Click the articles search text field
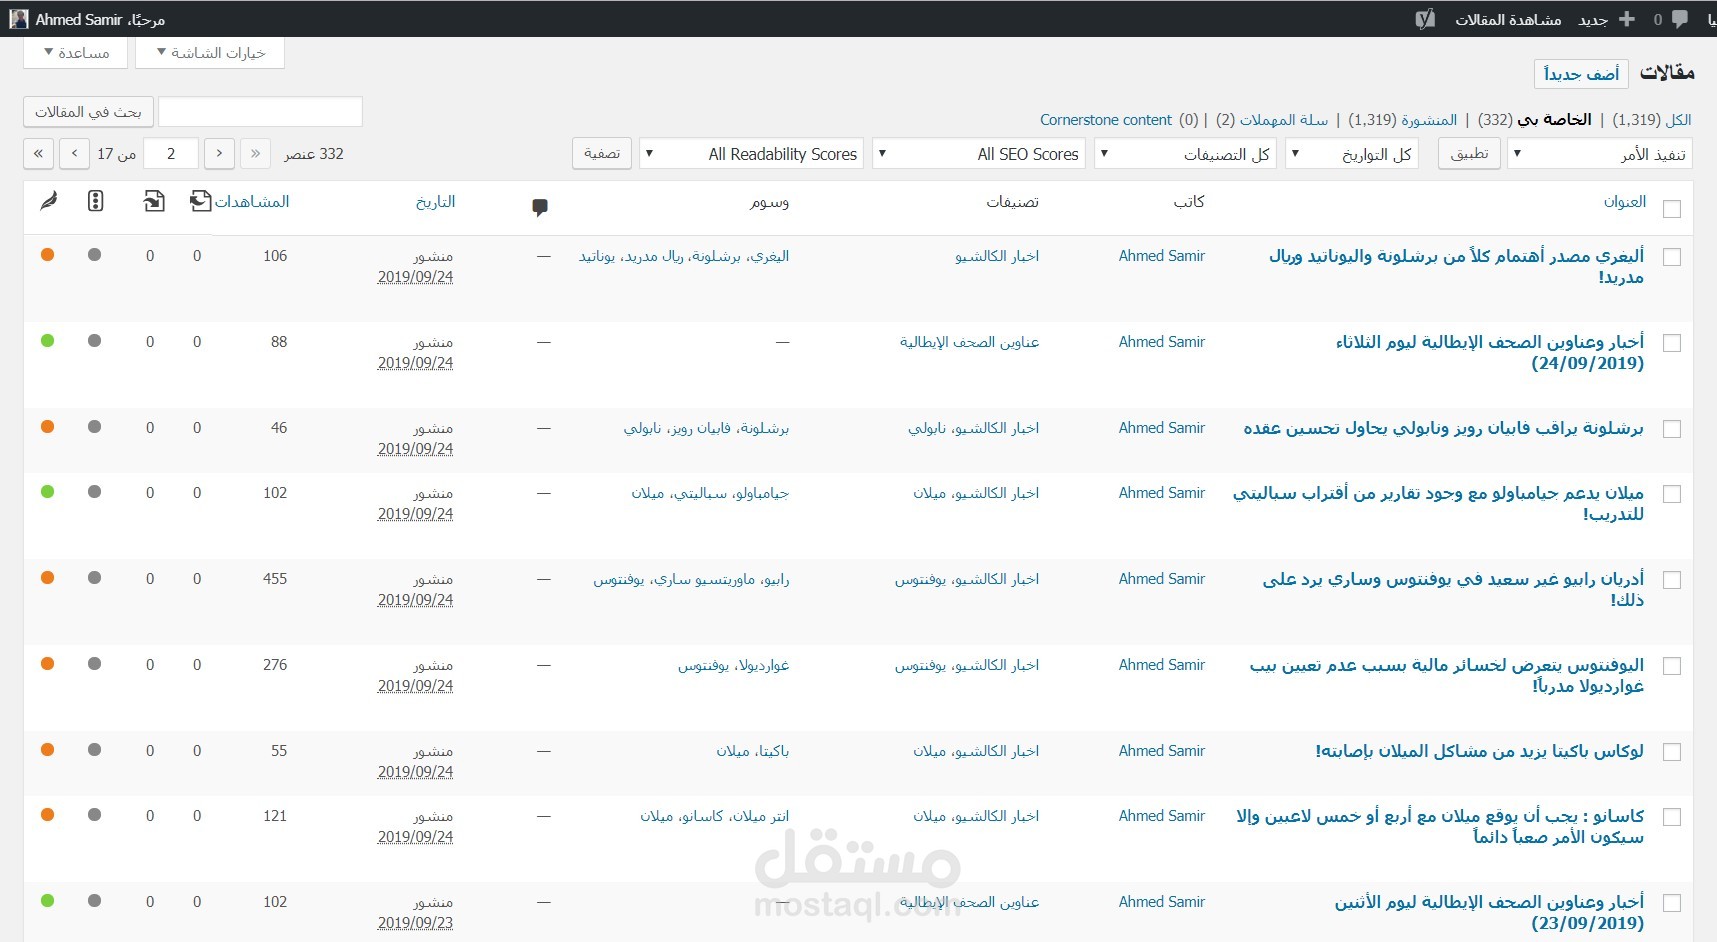Image resolution: width=1717 pixels, height=942 pixels. 260,111
